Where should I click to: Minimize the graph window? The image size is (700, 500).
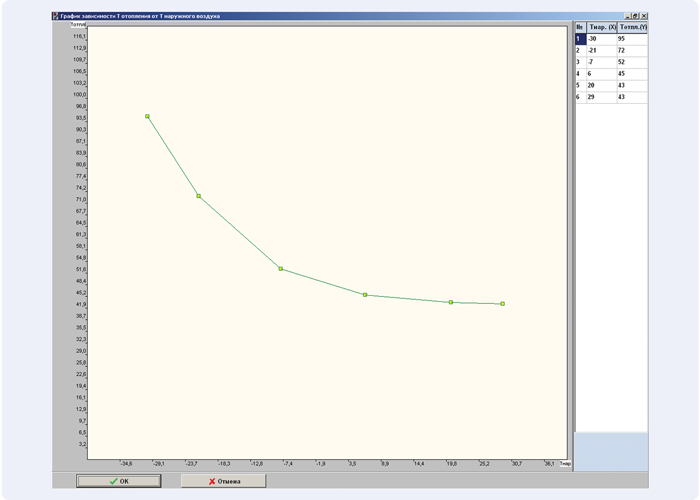tap(627, 16)
